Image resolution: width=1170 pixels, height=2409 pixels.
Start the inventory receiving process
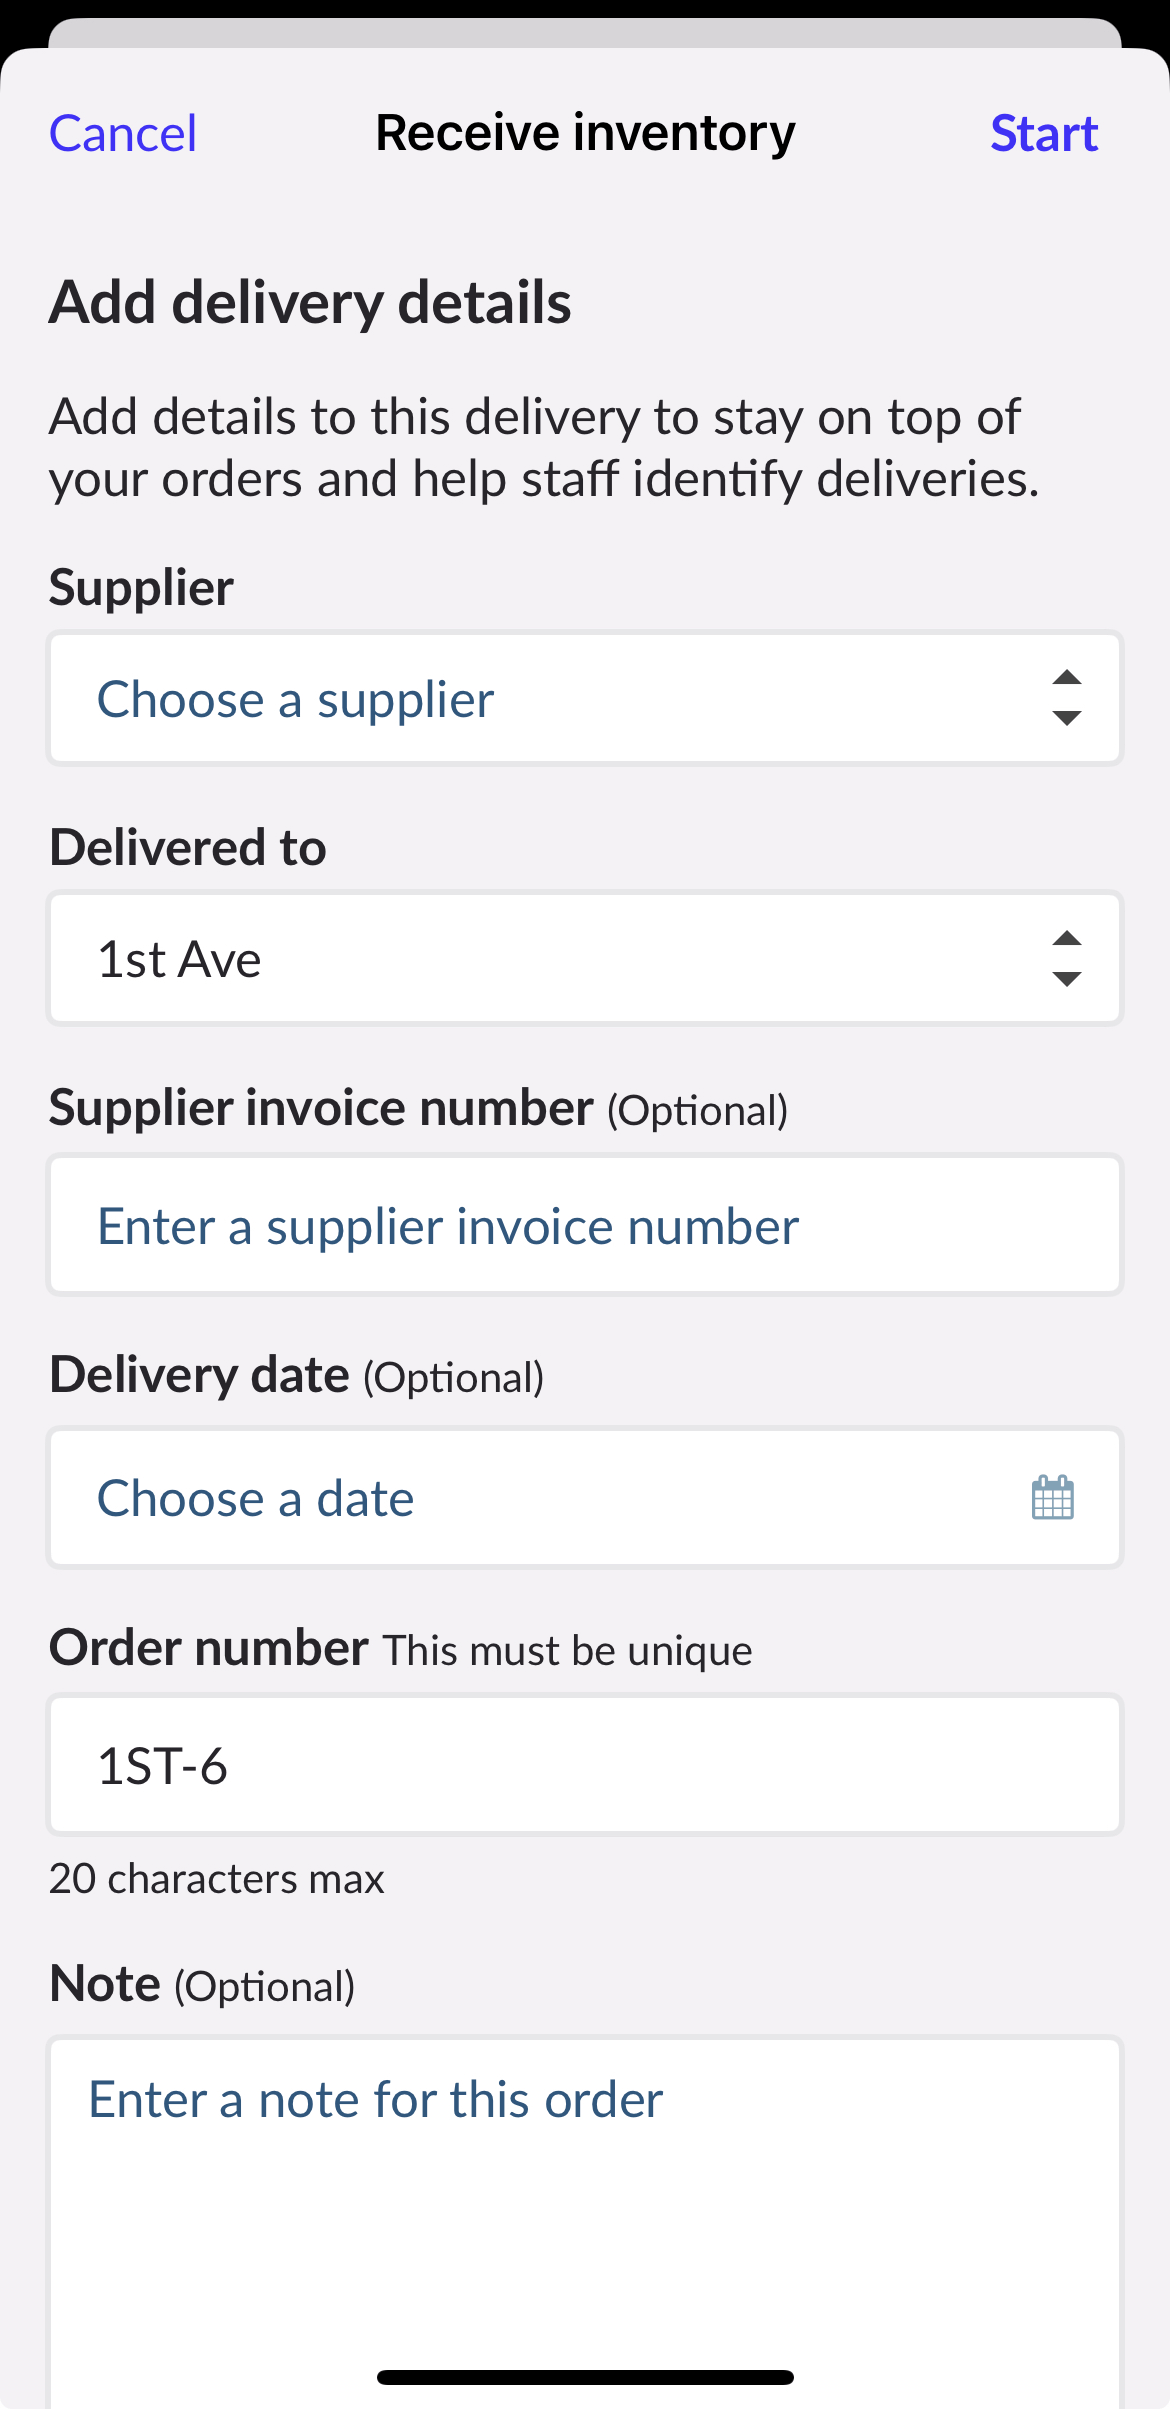pyautogui.click(x=1044, y=131)
